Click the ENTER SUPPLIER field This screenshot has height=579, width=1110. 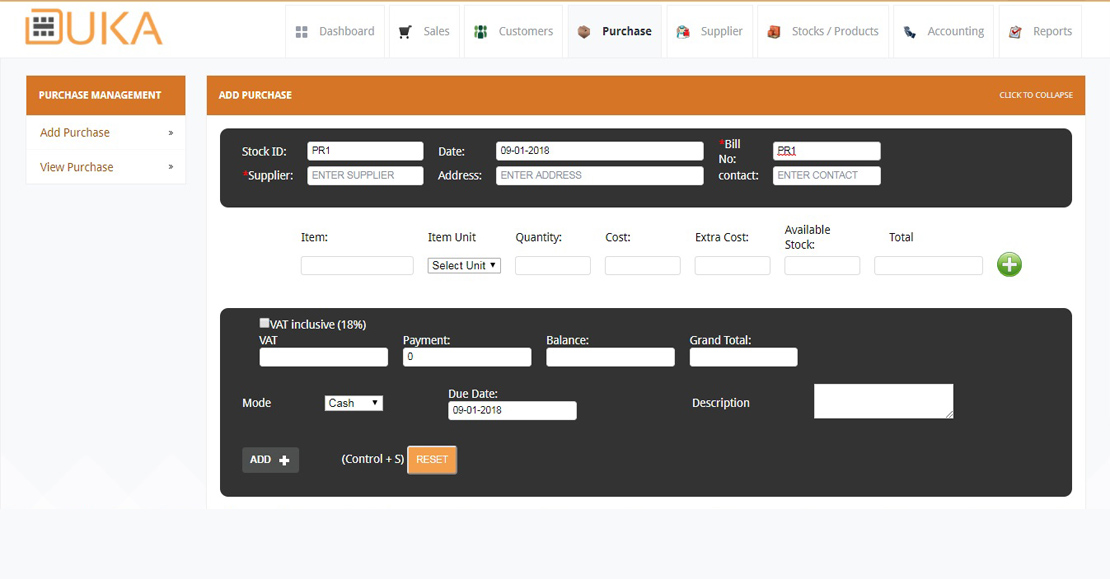tap(365, 176)
